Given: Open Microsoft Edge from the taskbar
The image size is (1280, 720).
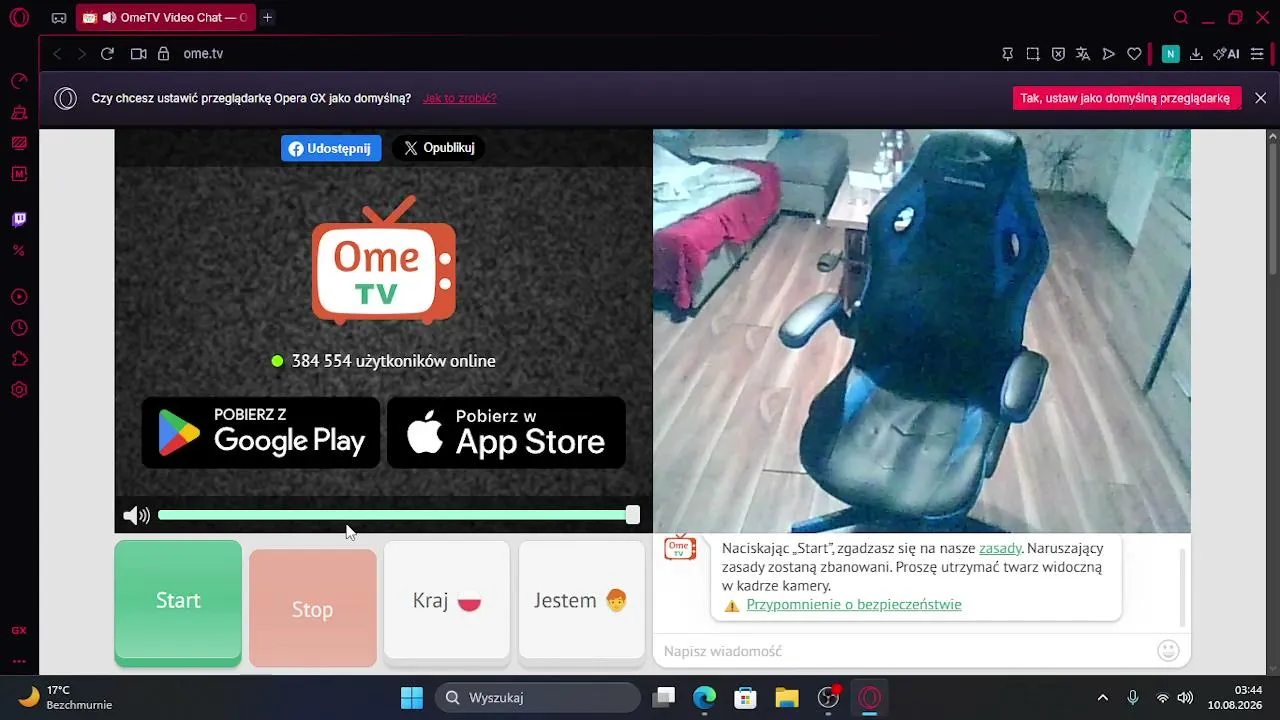Looking at the screenshot, I should 705,698.
